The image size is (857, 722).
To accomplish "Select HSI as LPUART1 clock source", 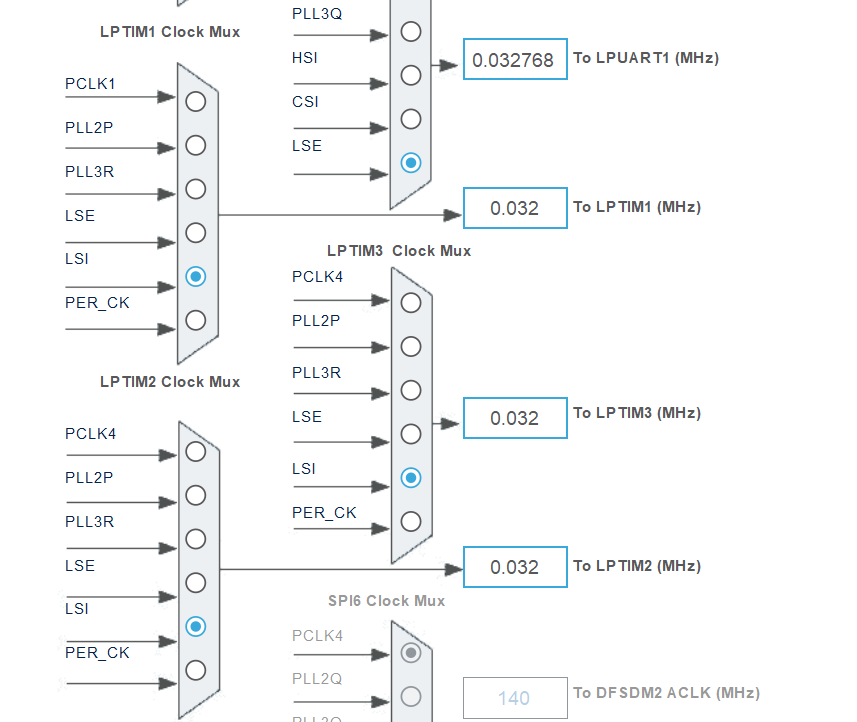I will (410, 74).
